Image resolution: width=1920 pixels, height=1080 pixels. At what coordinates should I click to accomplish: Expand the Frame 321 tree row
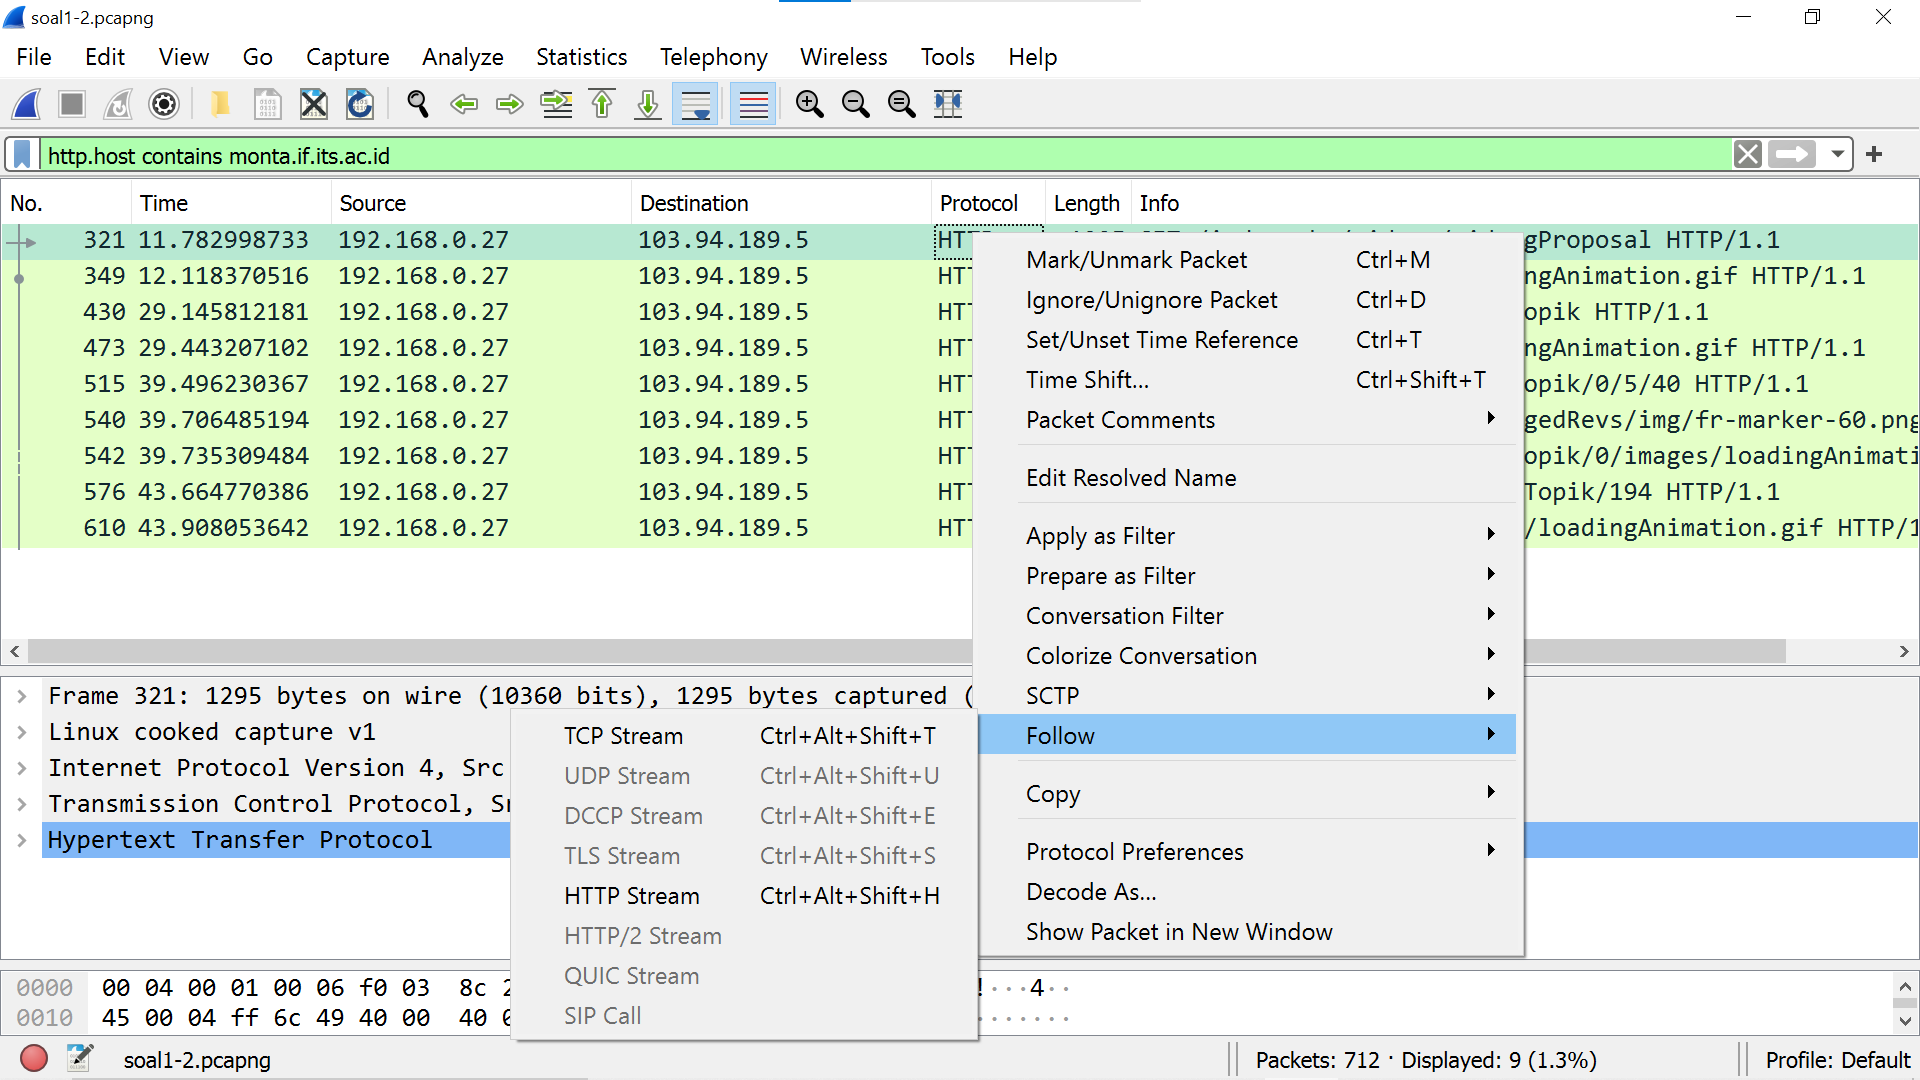click(22, 696)
